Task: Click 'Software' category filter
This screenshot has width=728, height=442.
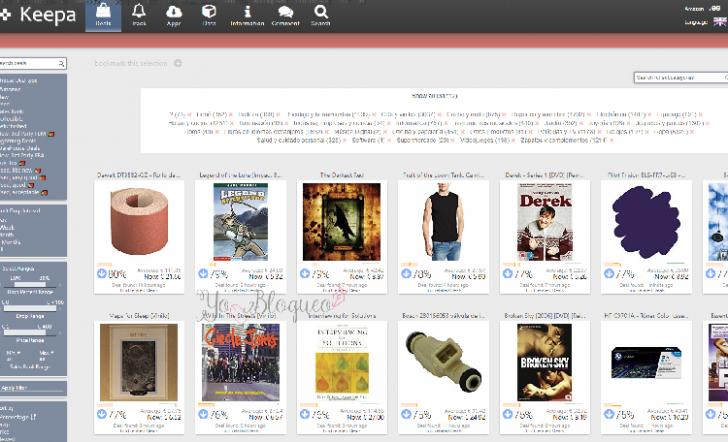Action: [368, 140]
